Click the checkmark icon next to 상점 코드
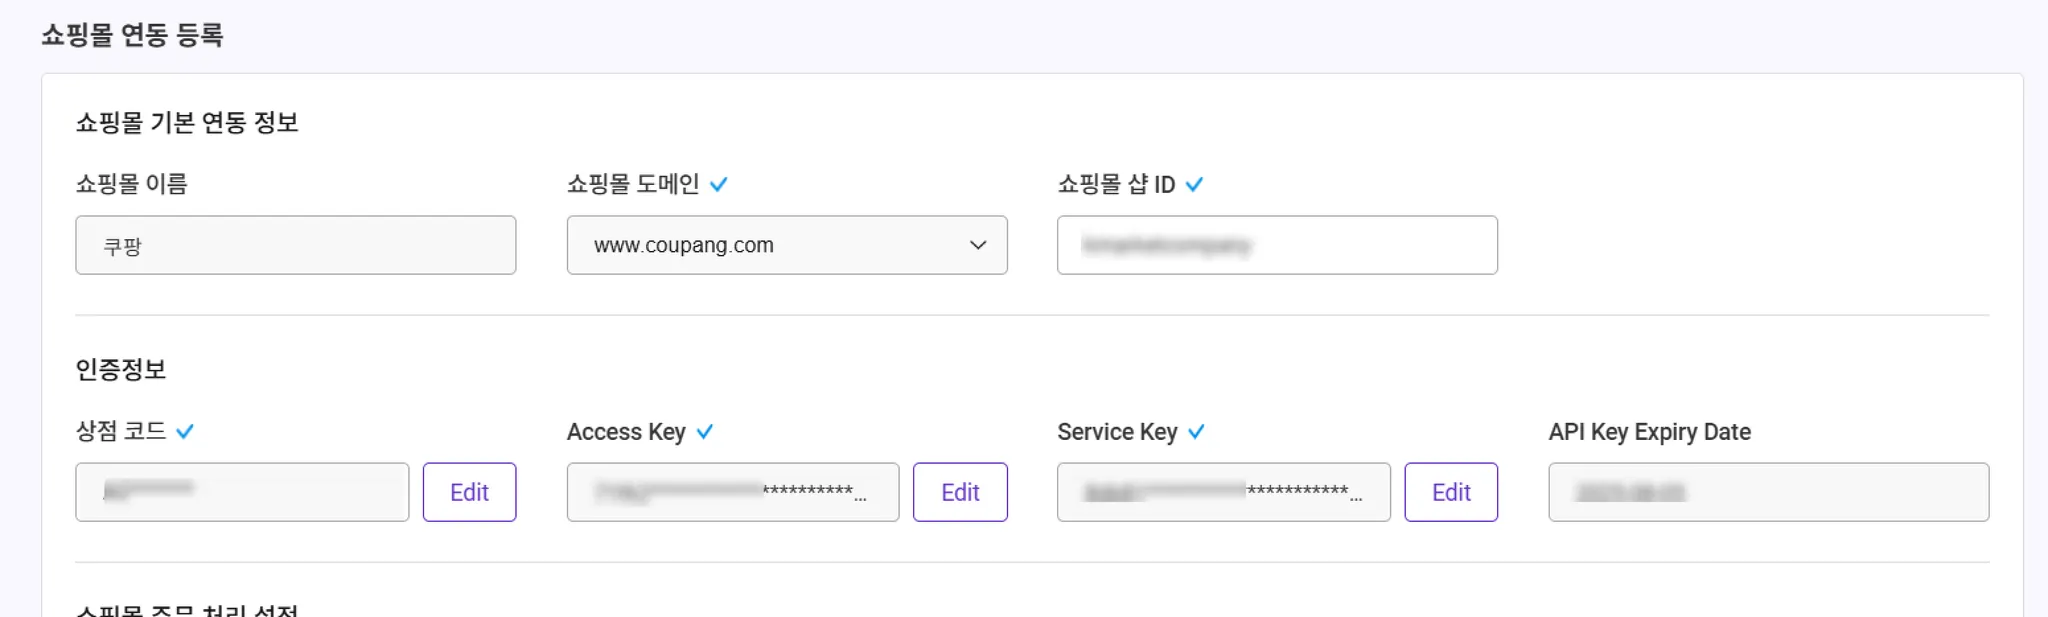This screenshot has height=617, width=2048. point(185,431)
